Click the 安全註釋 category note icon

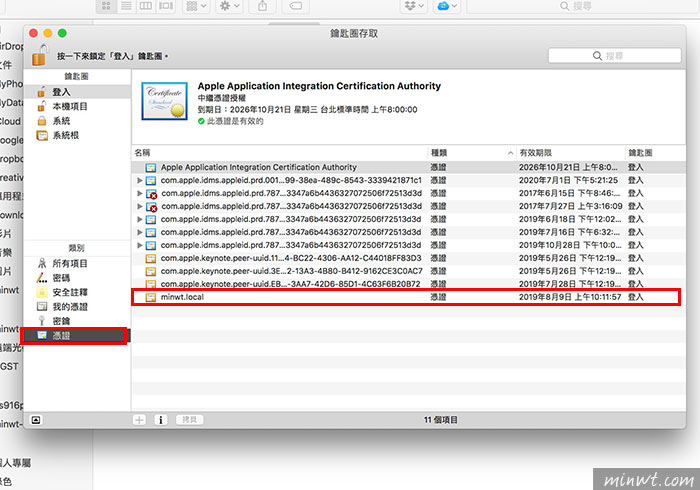(x=42, y=292)
